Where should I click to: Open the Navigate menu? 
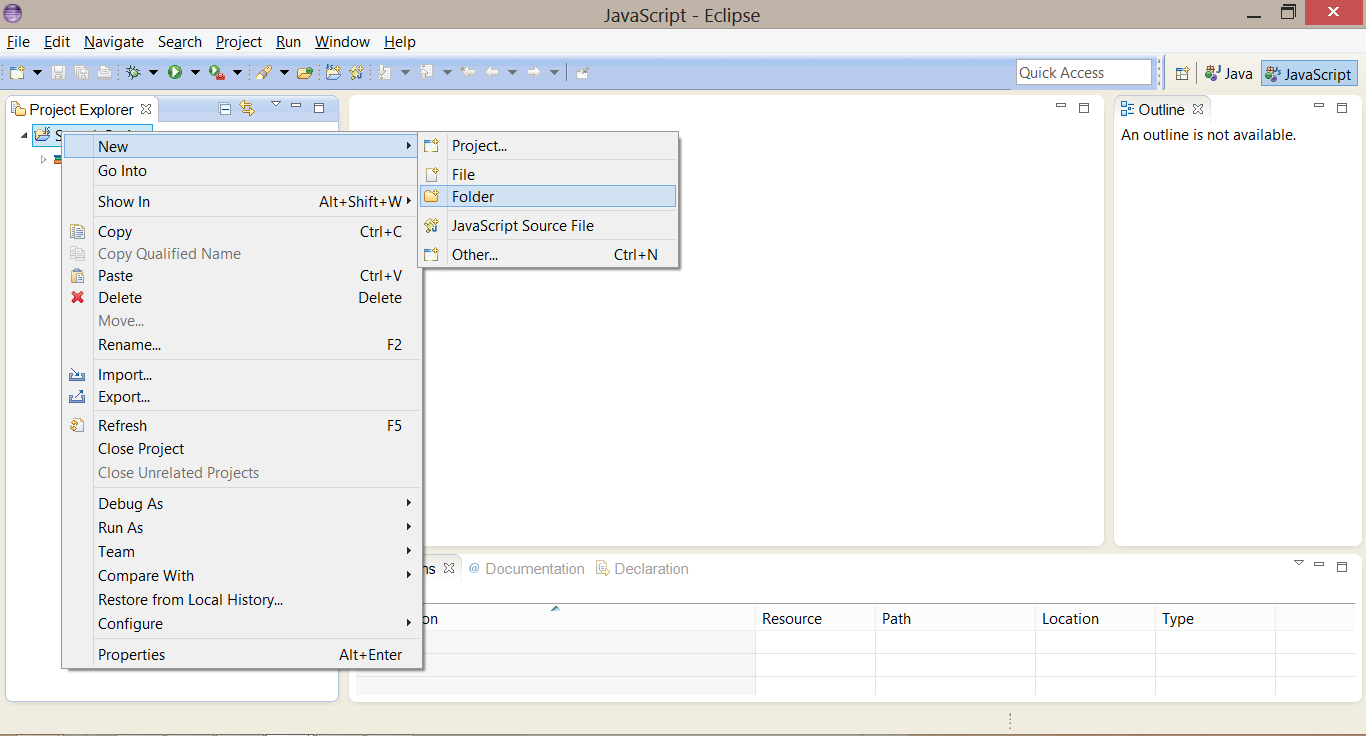(113, 42)
